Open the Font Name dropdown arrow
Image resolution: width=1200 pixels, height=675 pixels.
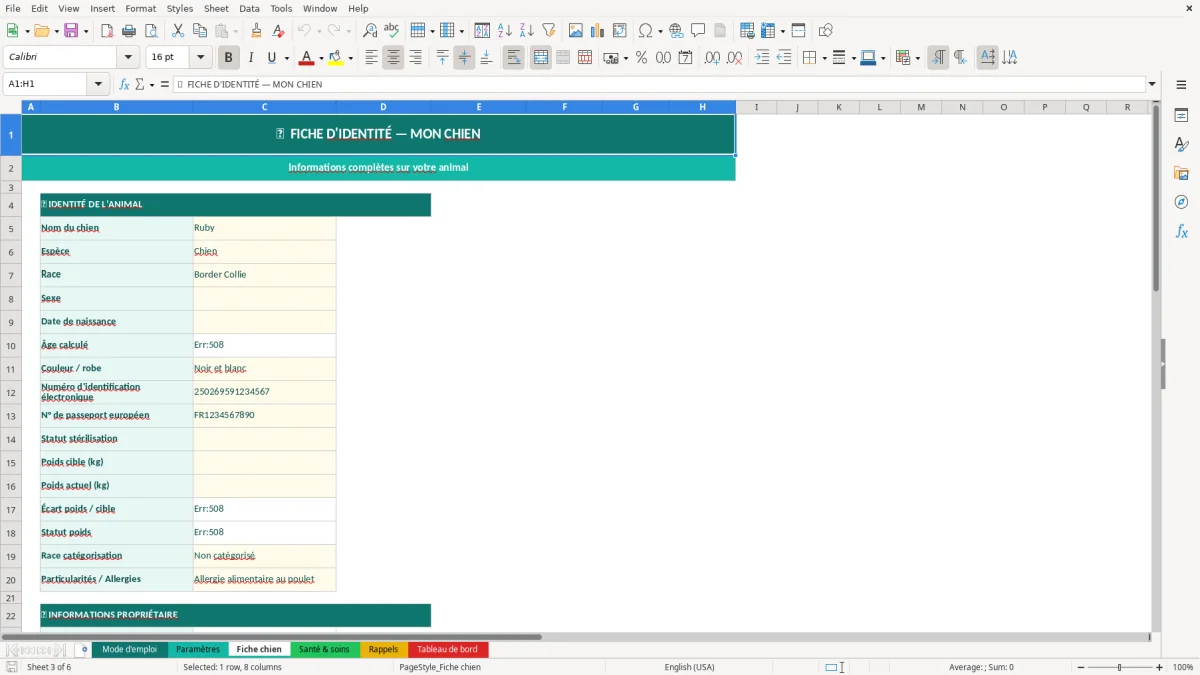pyautogui.click(x=127, y=58)
